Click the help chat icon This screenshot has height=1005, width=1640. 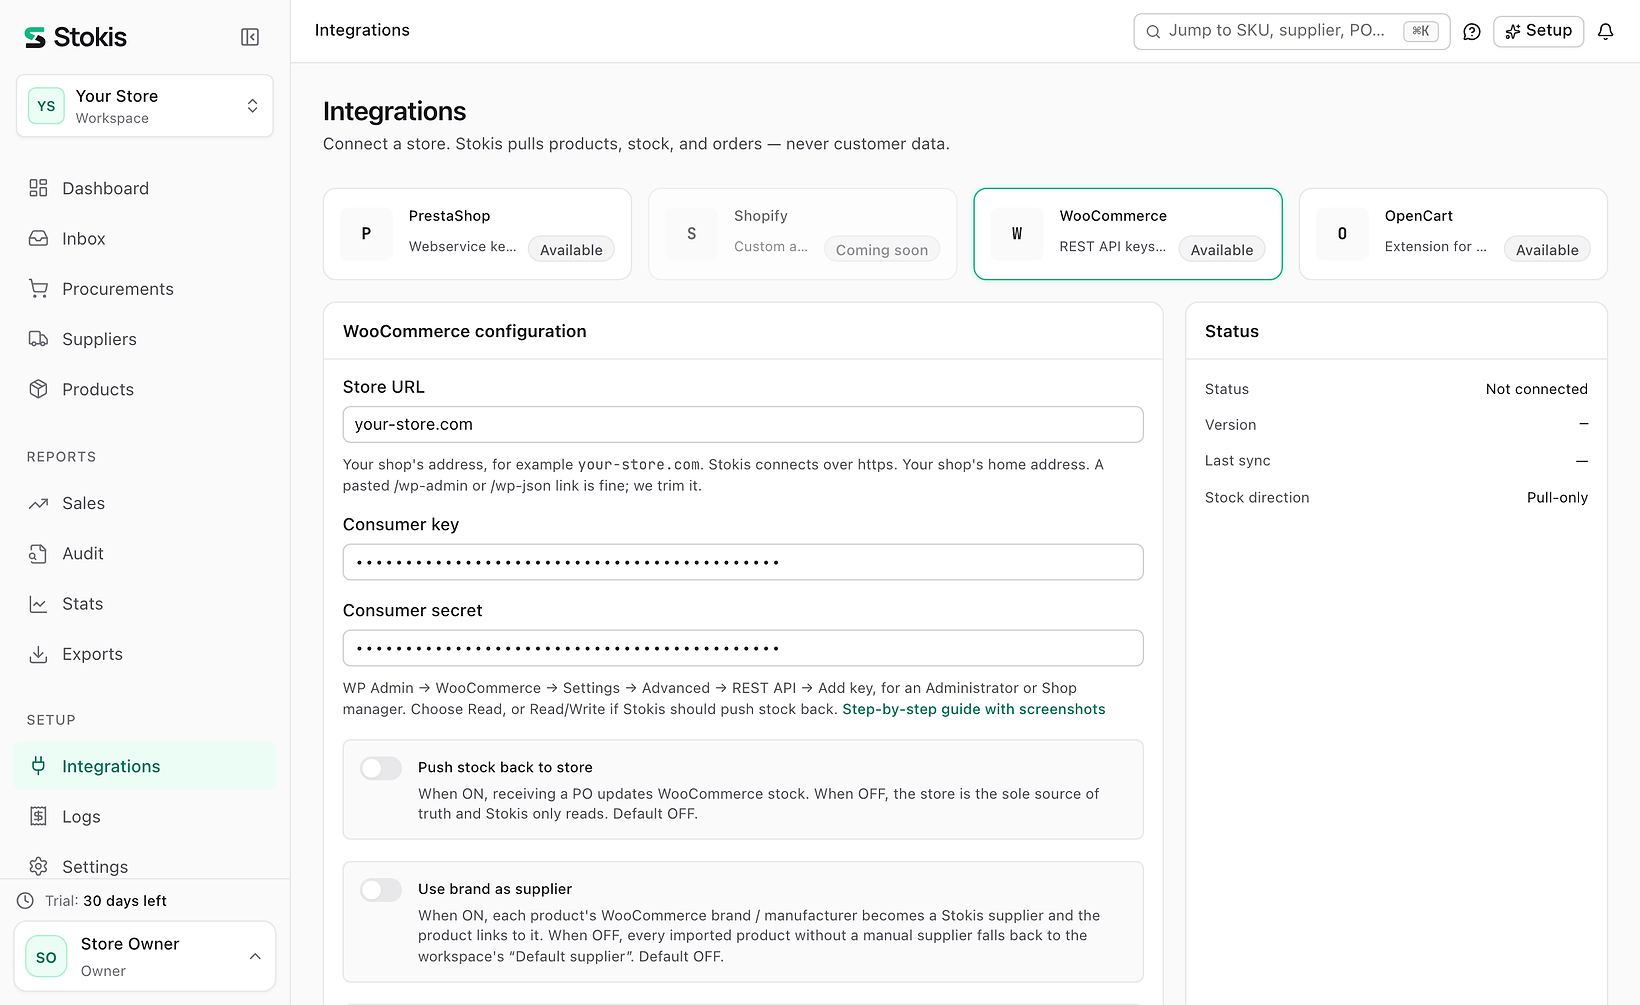point(1472,31)
